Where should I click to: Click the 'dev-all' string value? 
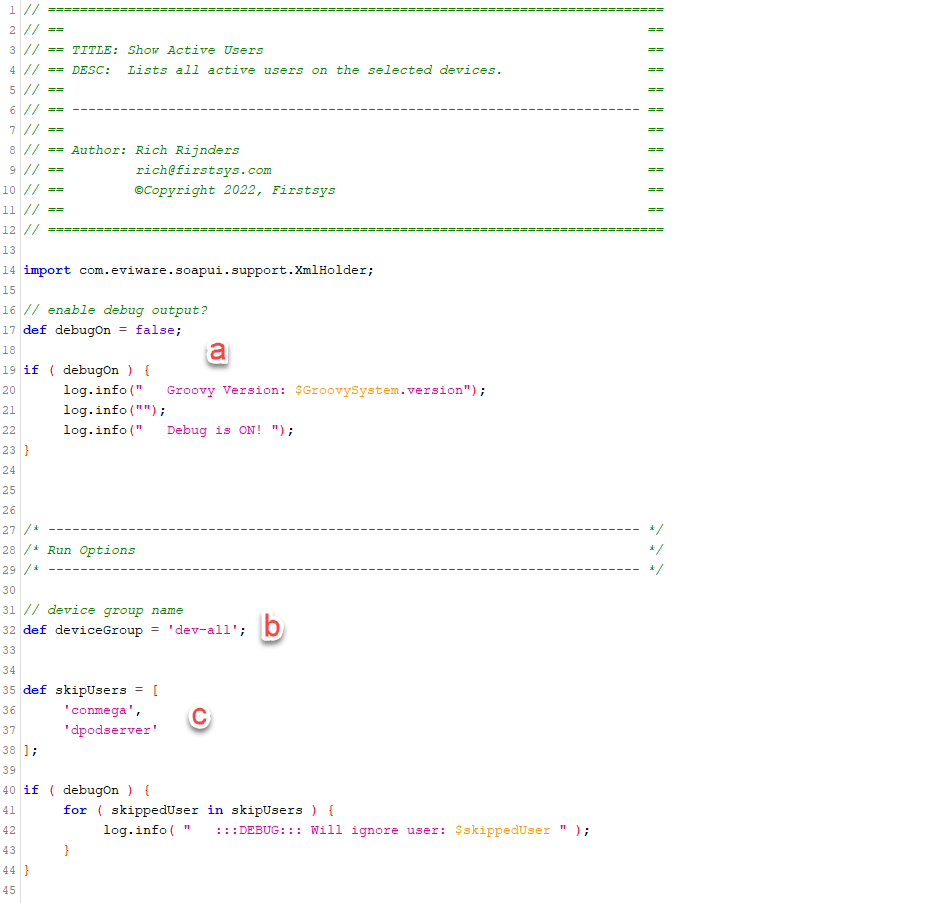[202, 630]
